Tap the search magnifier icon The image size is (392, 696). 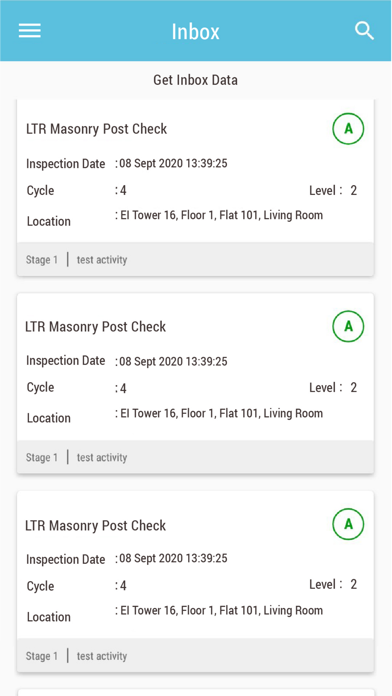[364, 31]
